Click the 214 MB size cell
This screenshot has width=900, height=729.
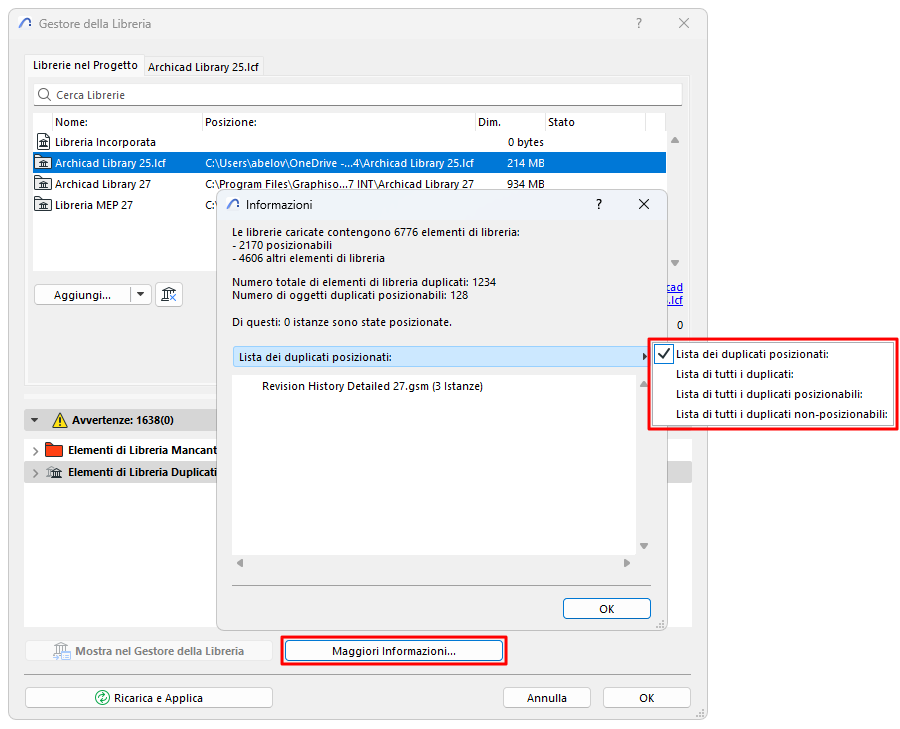[526, 163]
